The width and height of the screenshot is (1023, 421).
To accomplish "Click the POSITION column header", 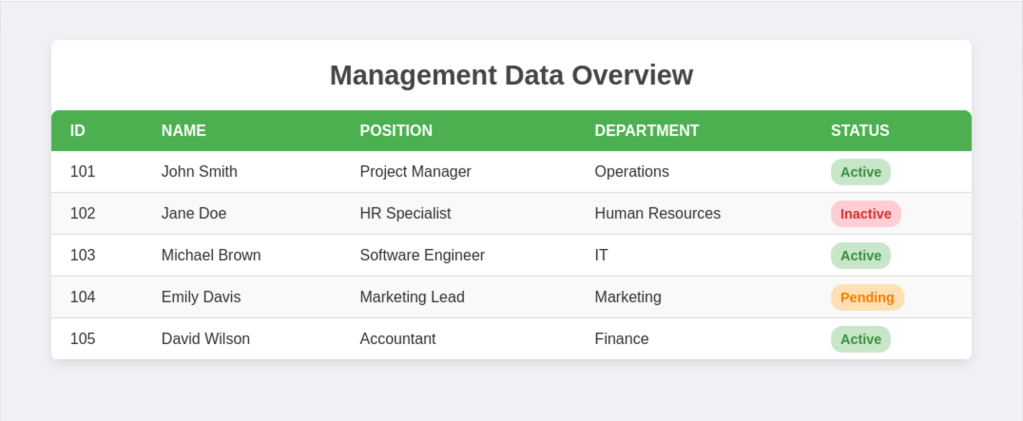I will (396, 131).
